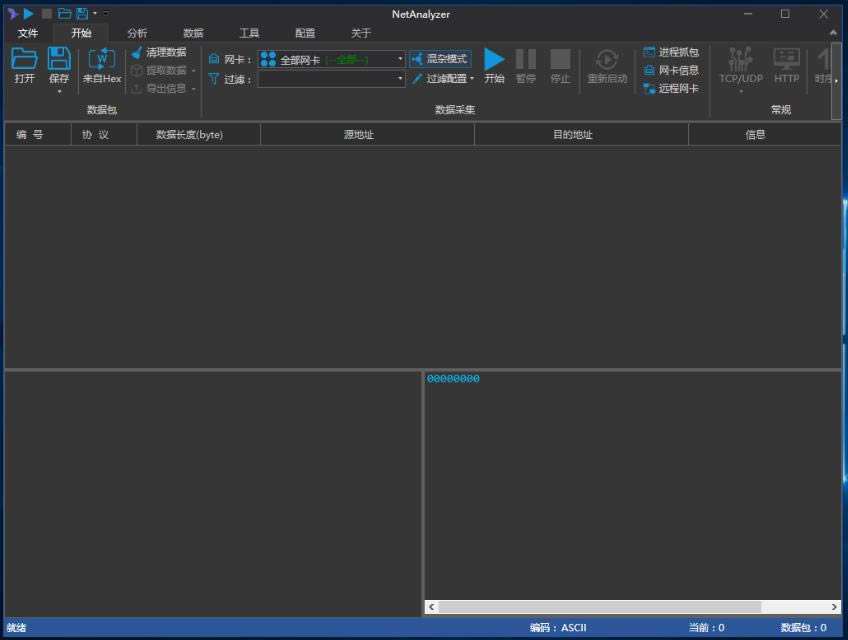The image size is (848, 640).
Task: Click hex pane horizontal scrollbar thumb
Action: coord(599,607)
